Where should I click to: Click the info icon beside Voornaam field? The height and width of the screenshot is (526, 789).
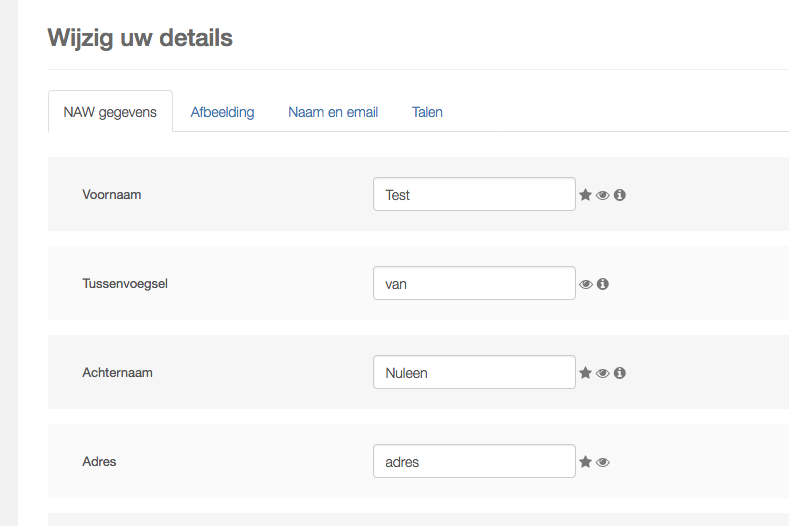point(620,195)
